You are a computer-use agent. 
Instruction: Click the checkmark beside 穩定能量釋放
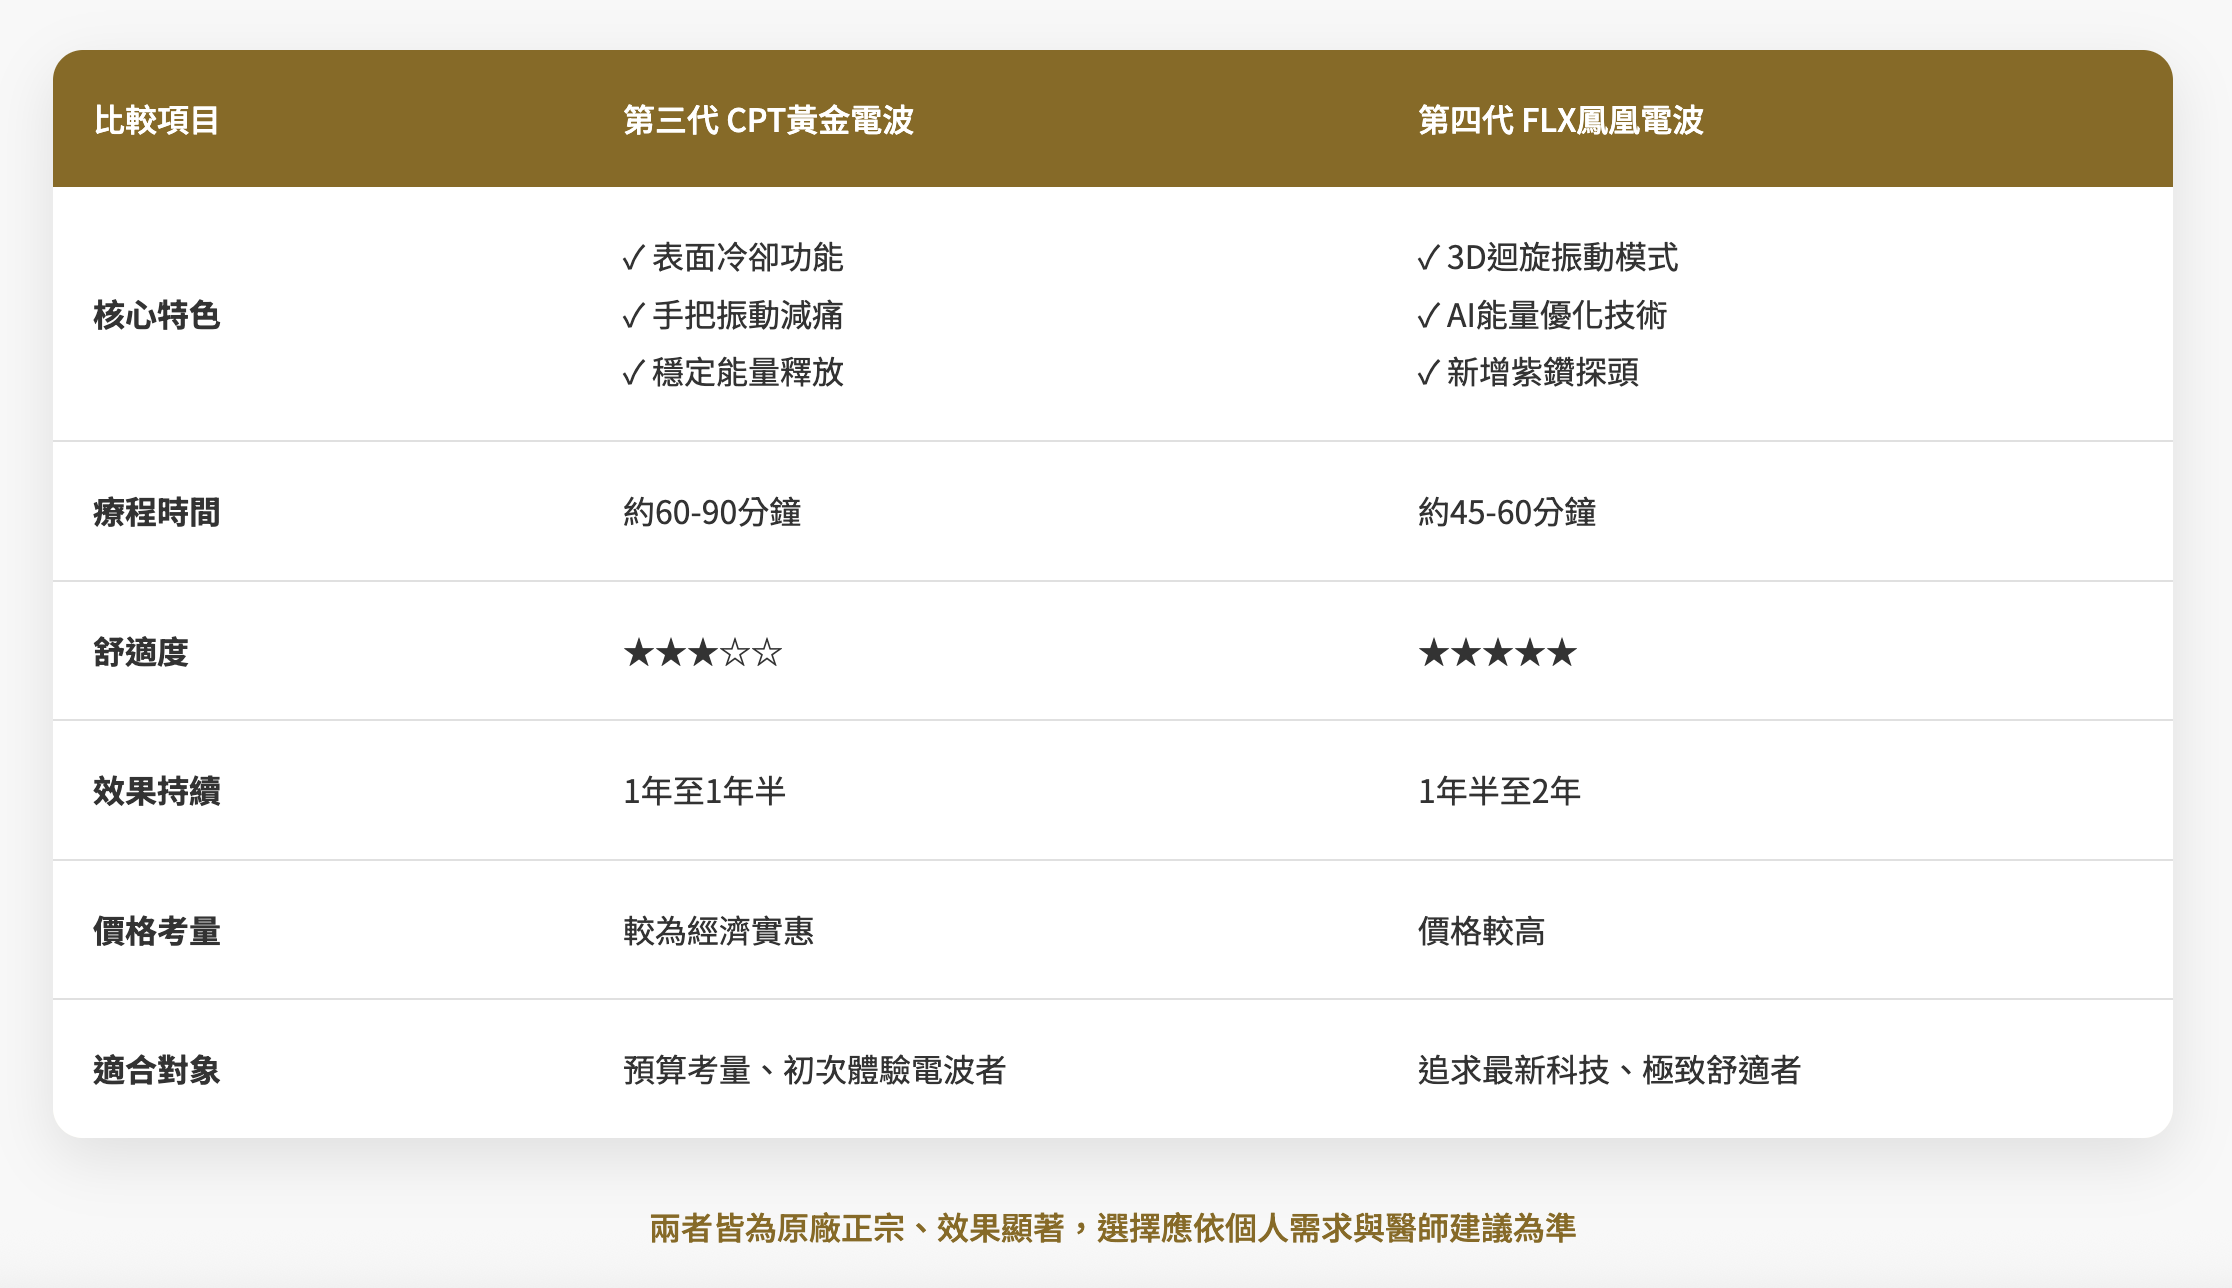[x=633, y=374]
